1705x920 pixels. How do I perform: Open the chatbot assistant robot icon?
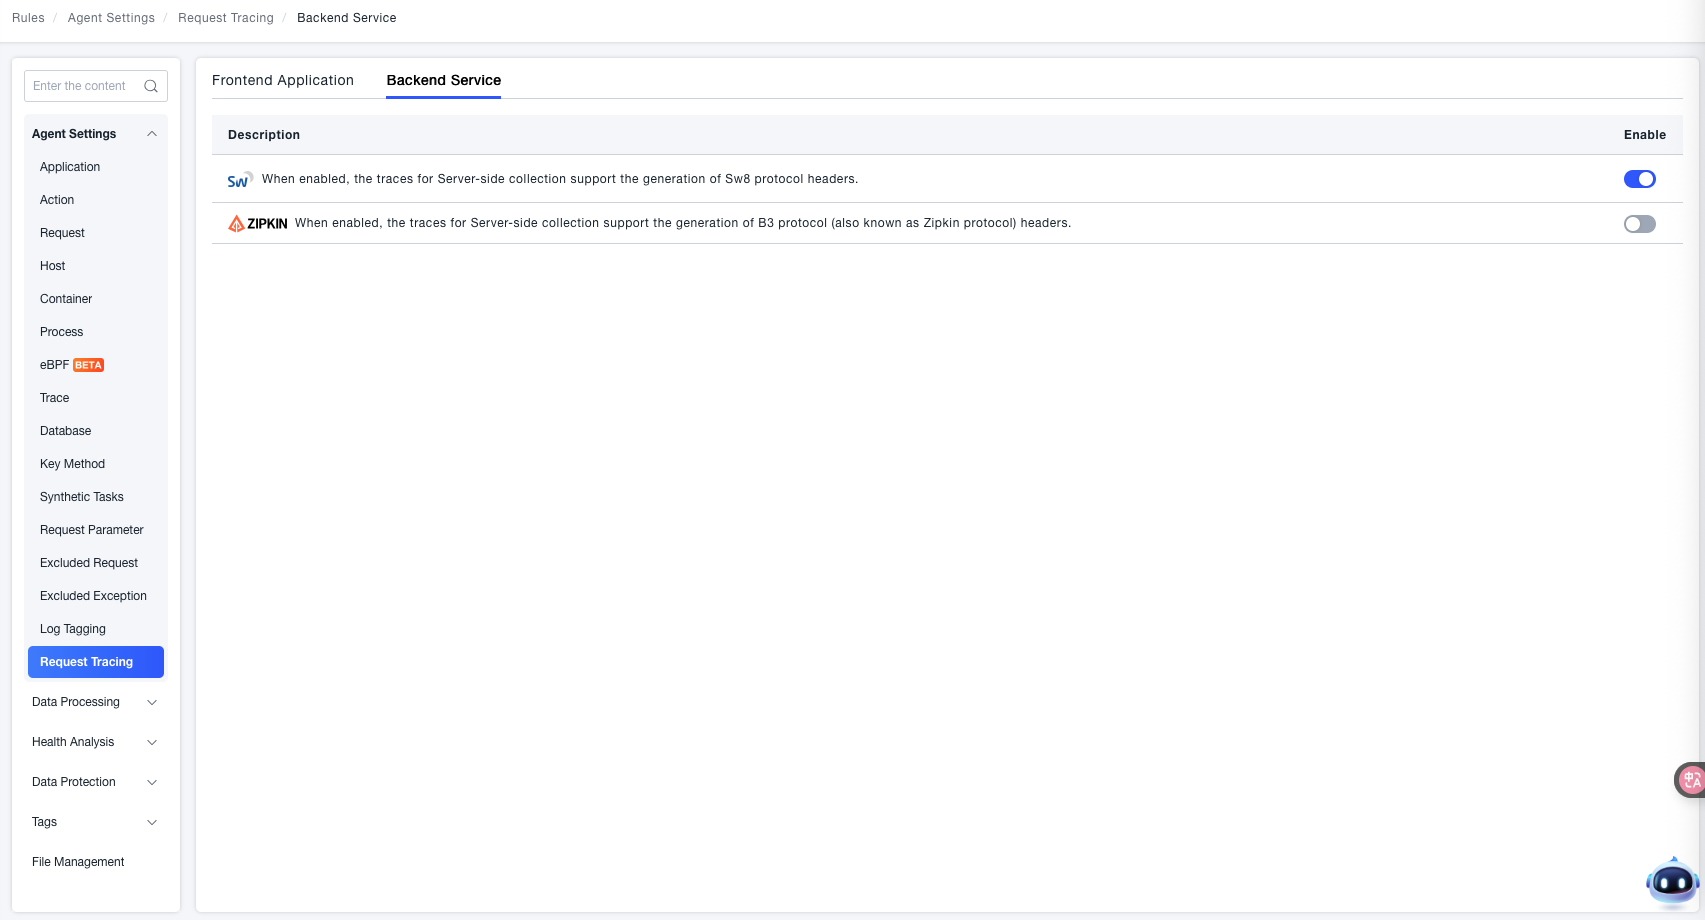[1671, 882]
